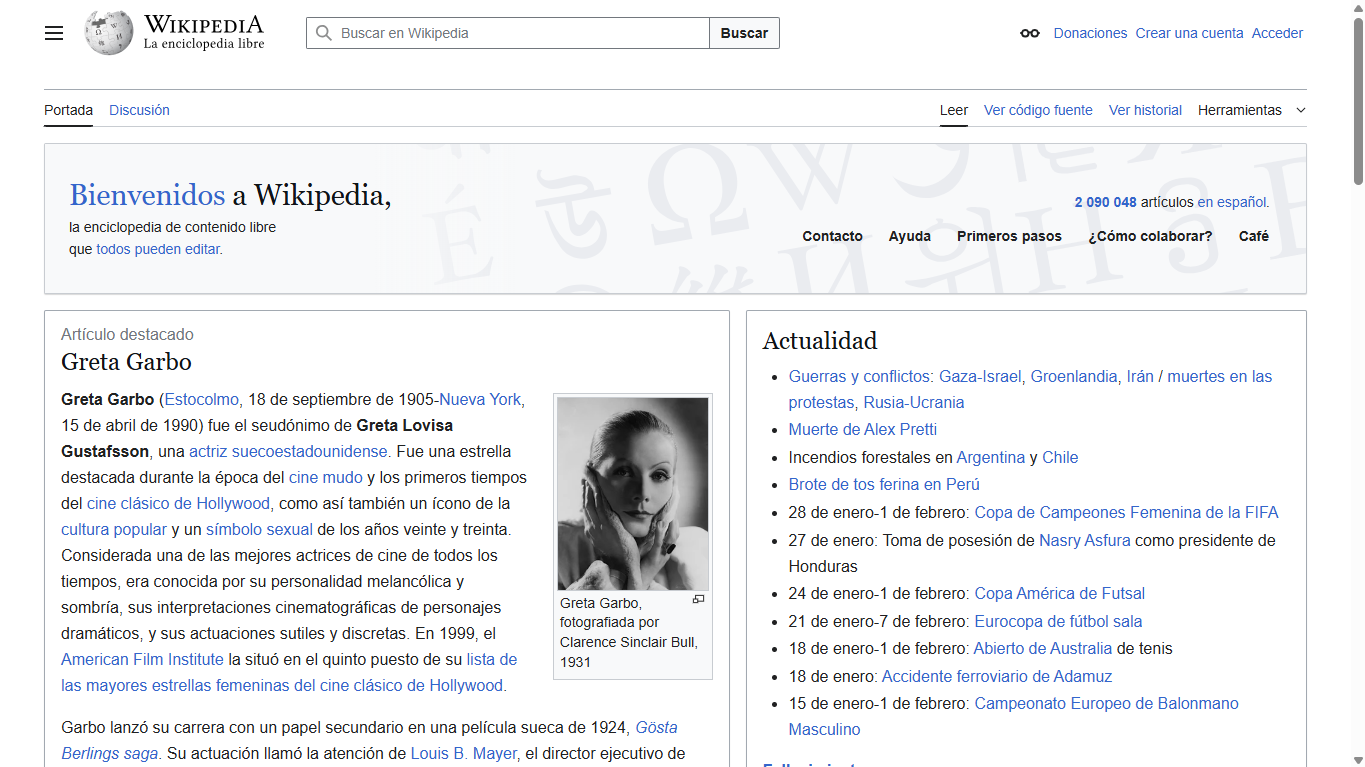Follow the Nueva York link
The image size is (1365, 767).
coord(480,399)
